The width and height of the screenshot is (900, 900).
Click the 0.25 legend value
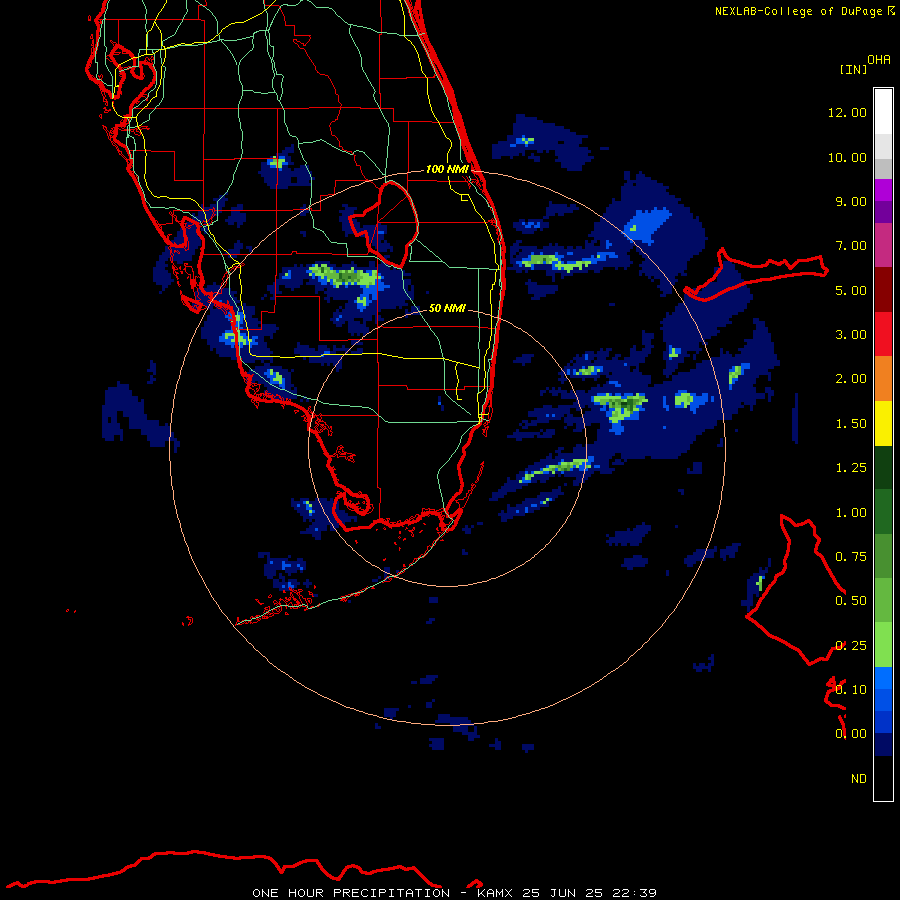851,646
